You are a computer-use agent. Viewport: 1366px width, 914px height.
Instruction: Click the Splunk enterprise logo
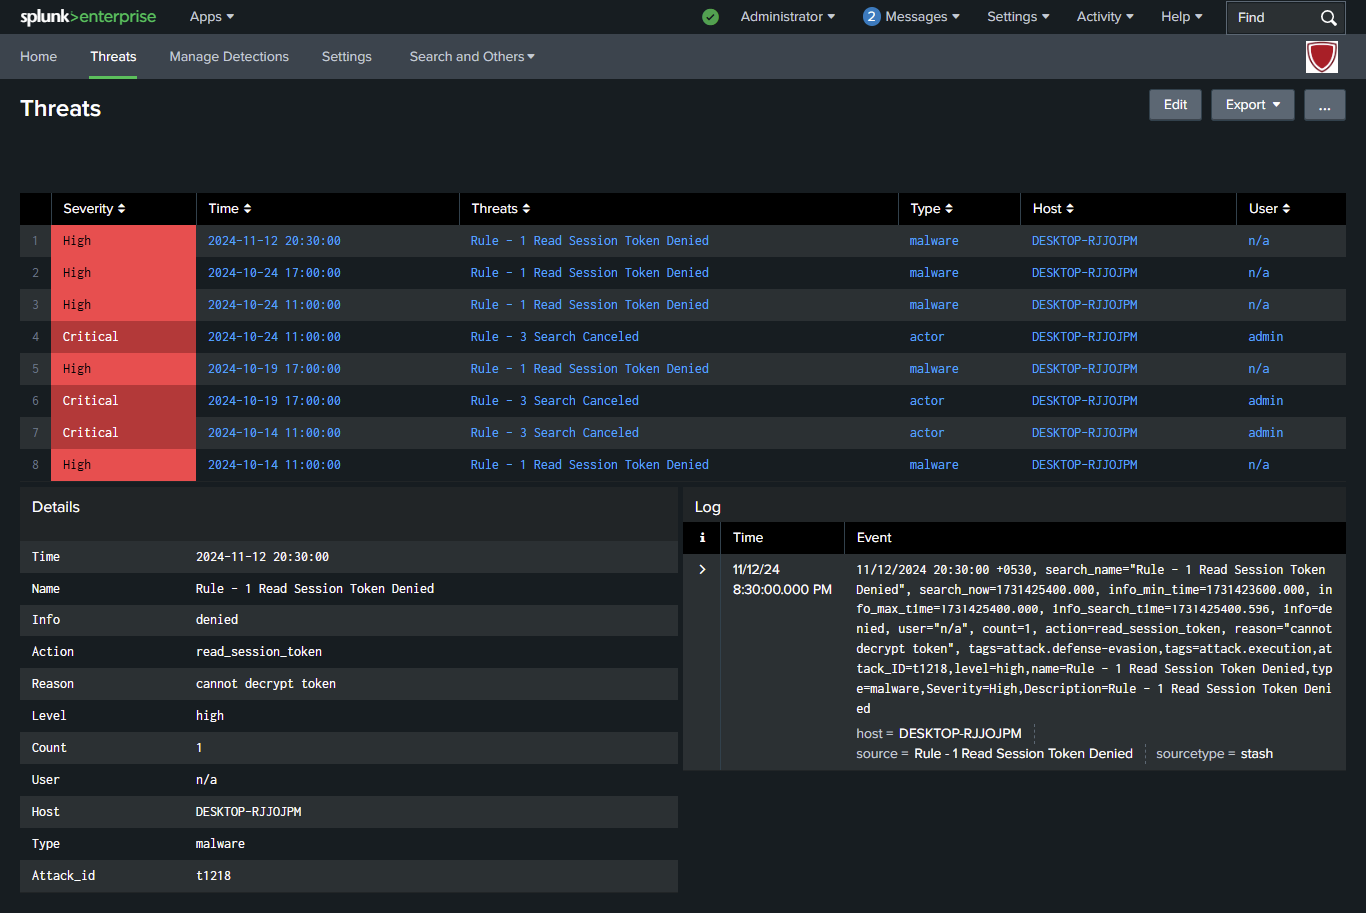pos(88,17)
